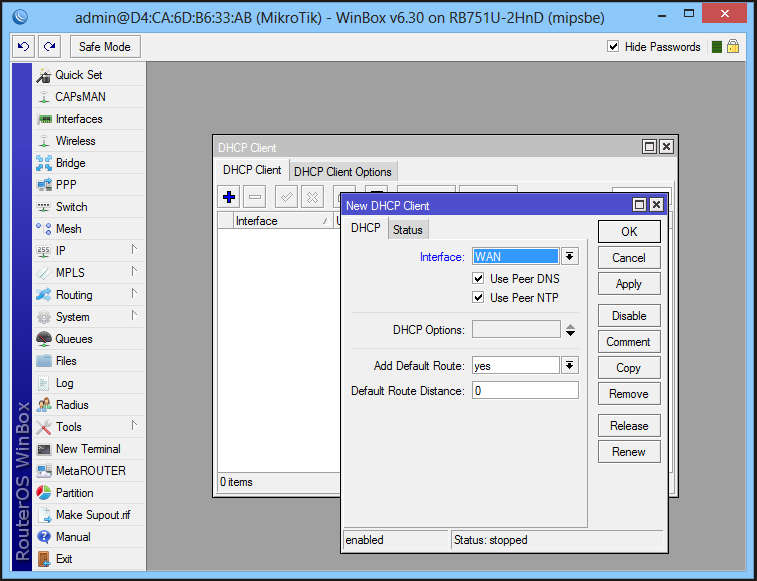The width and height of the screenshot is (757, 581).
Task: Expand the DHCP Options arrows
Action: [x=570, y=330]
